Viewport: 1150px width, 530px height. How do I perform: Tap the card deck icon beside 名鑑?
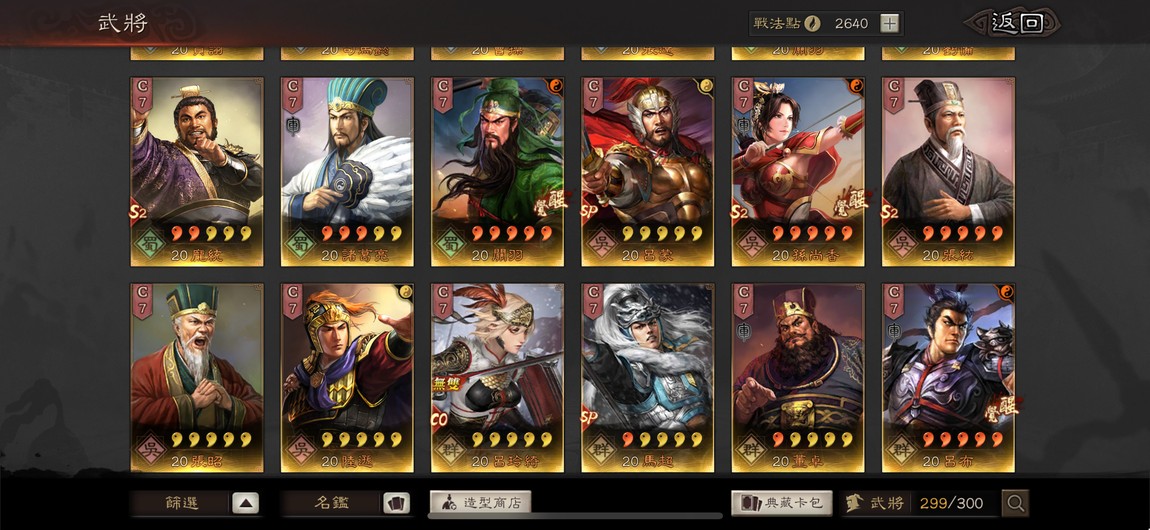pyautogui.click(x=396, y=503)
